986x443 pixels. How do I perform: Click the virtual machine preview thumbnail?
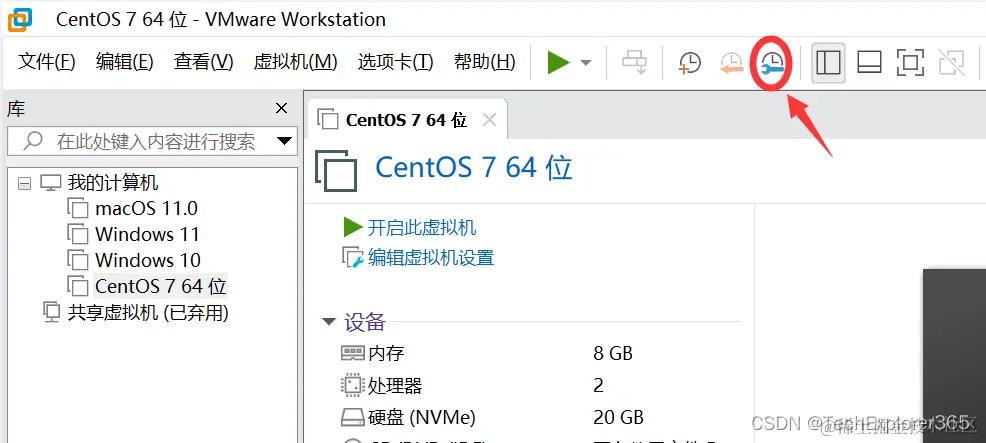pos(954,356)
